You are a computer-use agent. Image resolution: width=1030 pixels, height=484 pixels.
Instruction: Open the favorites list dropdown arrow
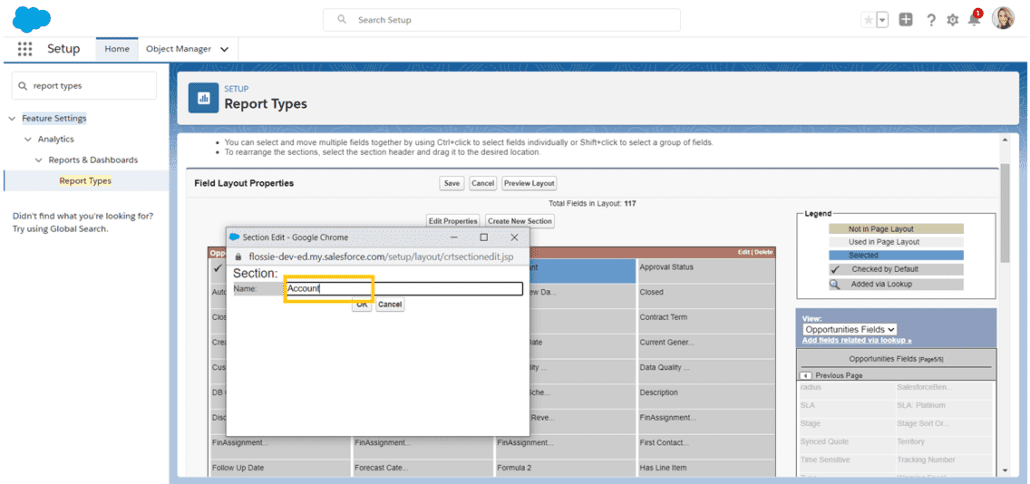pyautogui.click(x=882, y=20)
